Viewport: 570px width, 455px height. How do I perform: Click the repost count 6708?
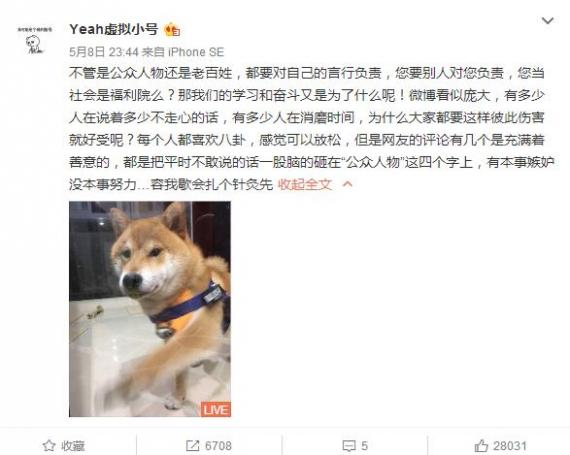(218, 446)
